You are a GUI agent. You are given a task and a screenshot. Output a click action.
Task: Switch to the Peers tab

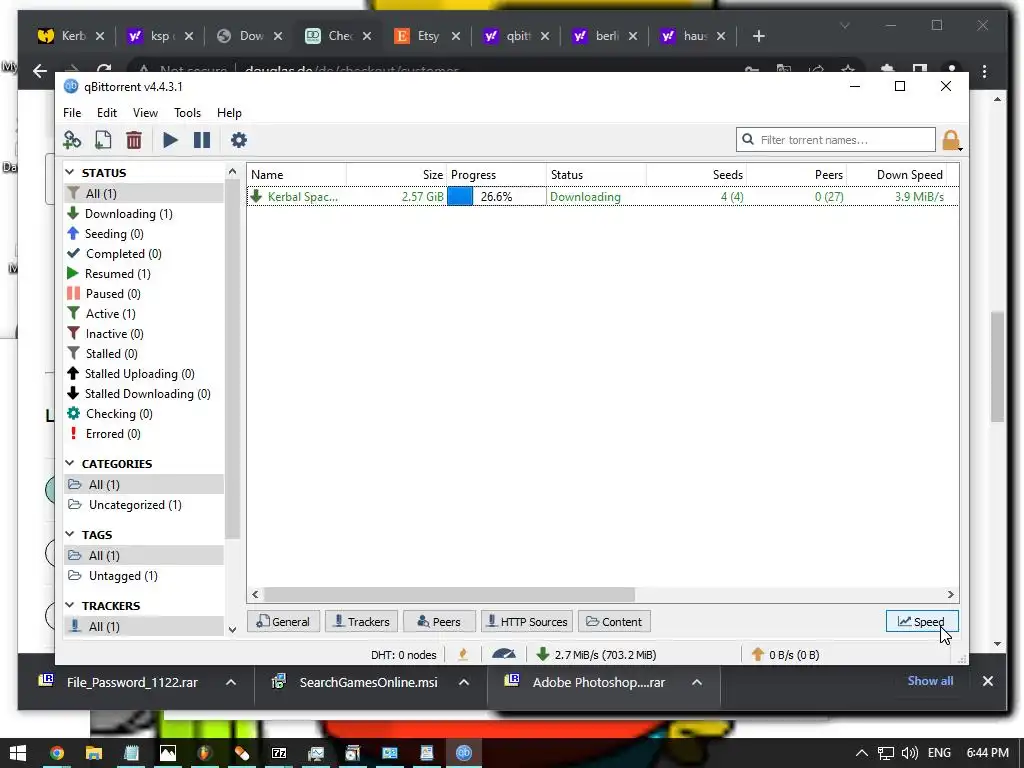[439, 621]
